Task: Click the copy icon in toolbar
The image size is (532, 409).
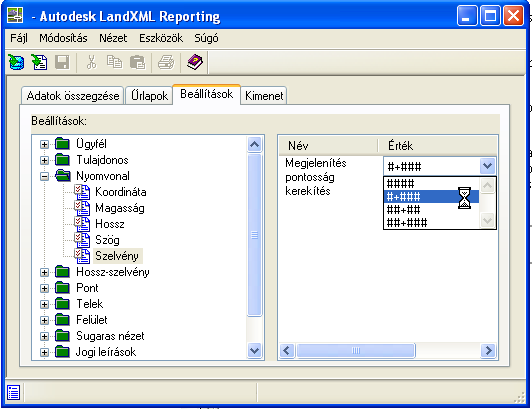Action: (114, 62)
